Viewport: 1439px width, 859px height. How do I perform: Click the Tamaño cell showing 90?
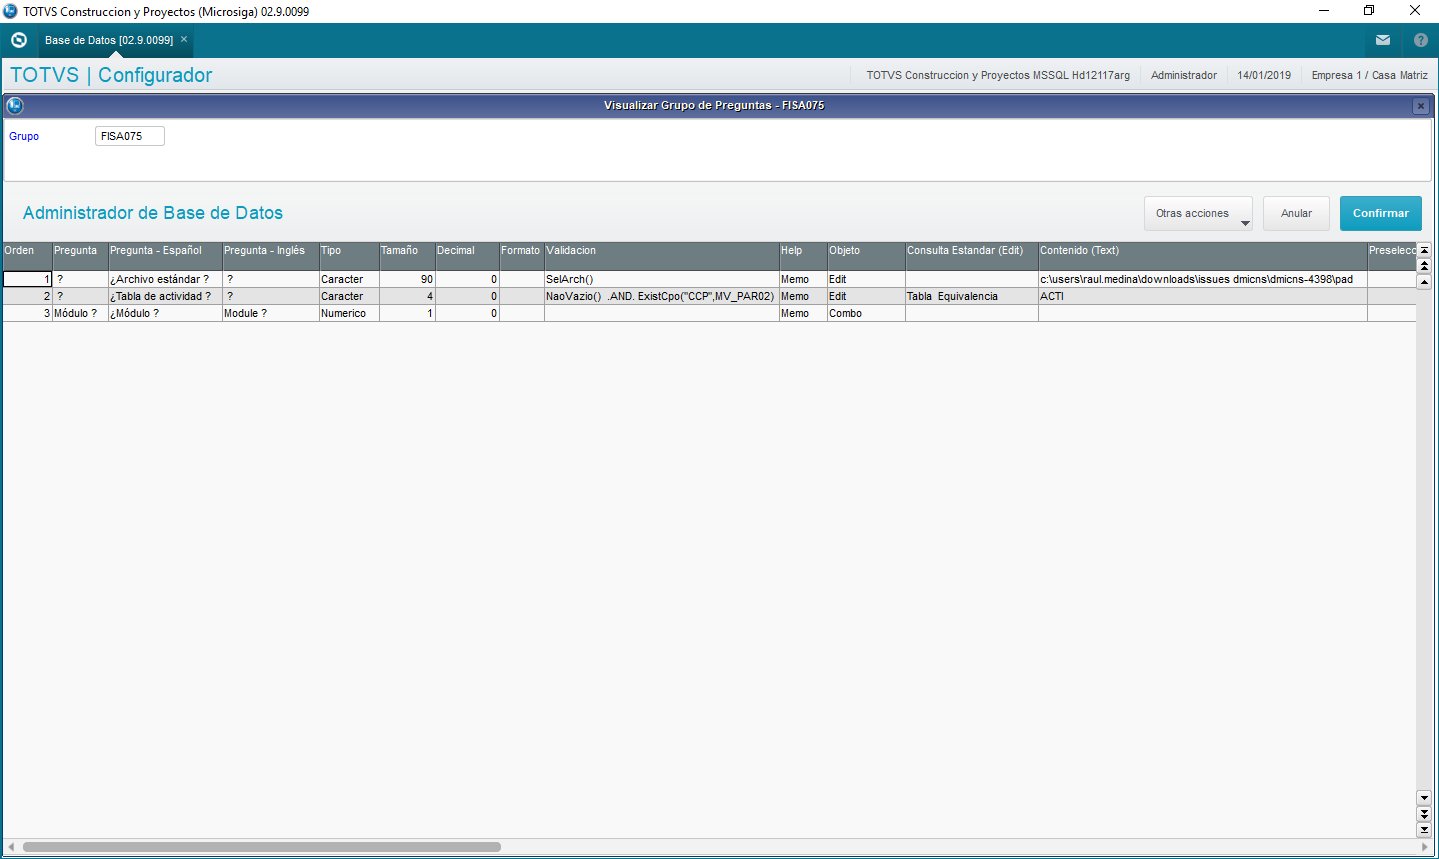(x=407, y=280)
